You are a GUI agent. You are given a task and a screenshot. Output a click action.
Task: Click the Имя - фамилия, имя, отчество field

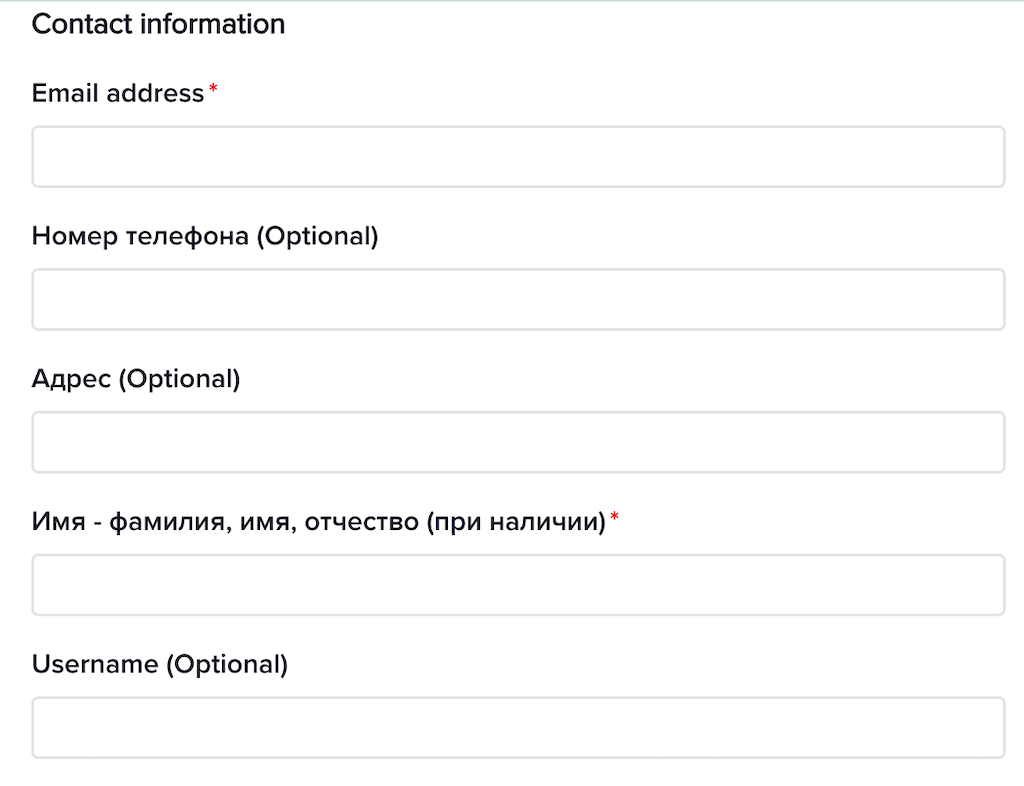pyautogui.click(x=518, y=585)
